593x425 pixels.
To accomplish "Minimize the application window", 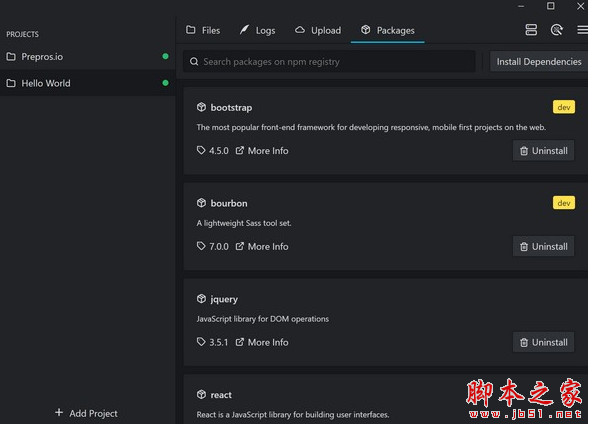I will coord(521,6).
